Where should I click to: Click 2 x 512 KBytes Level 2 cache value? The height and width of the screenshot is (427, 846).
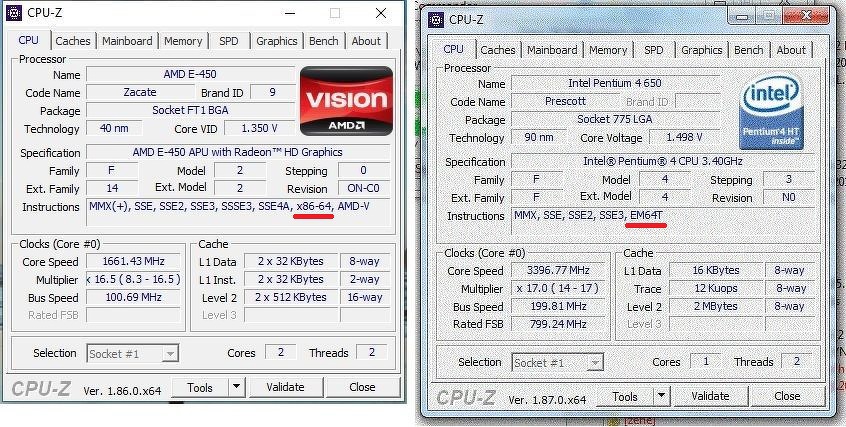pyautogui.click(x=291, y=297)
